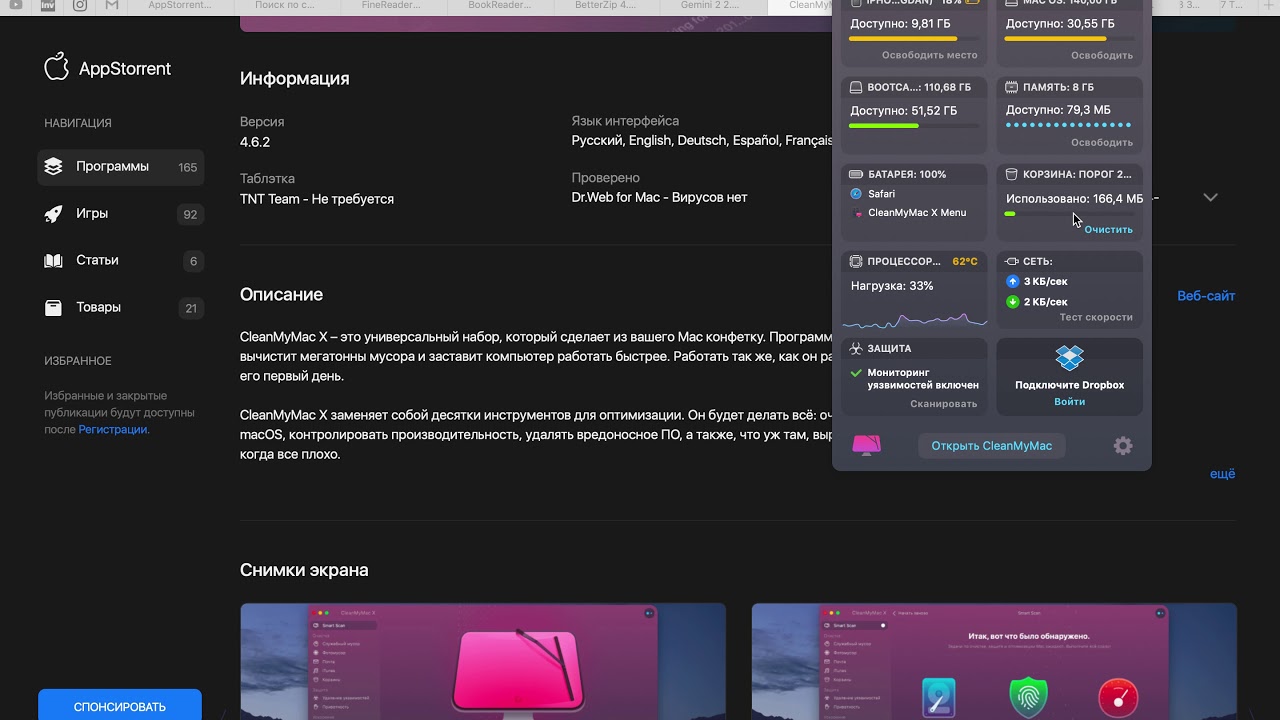Switch to the FineReader browser tab
The image size is (1280, 720).
point(391,6)
